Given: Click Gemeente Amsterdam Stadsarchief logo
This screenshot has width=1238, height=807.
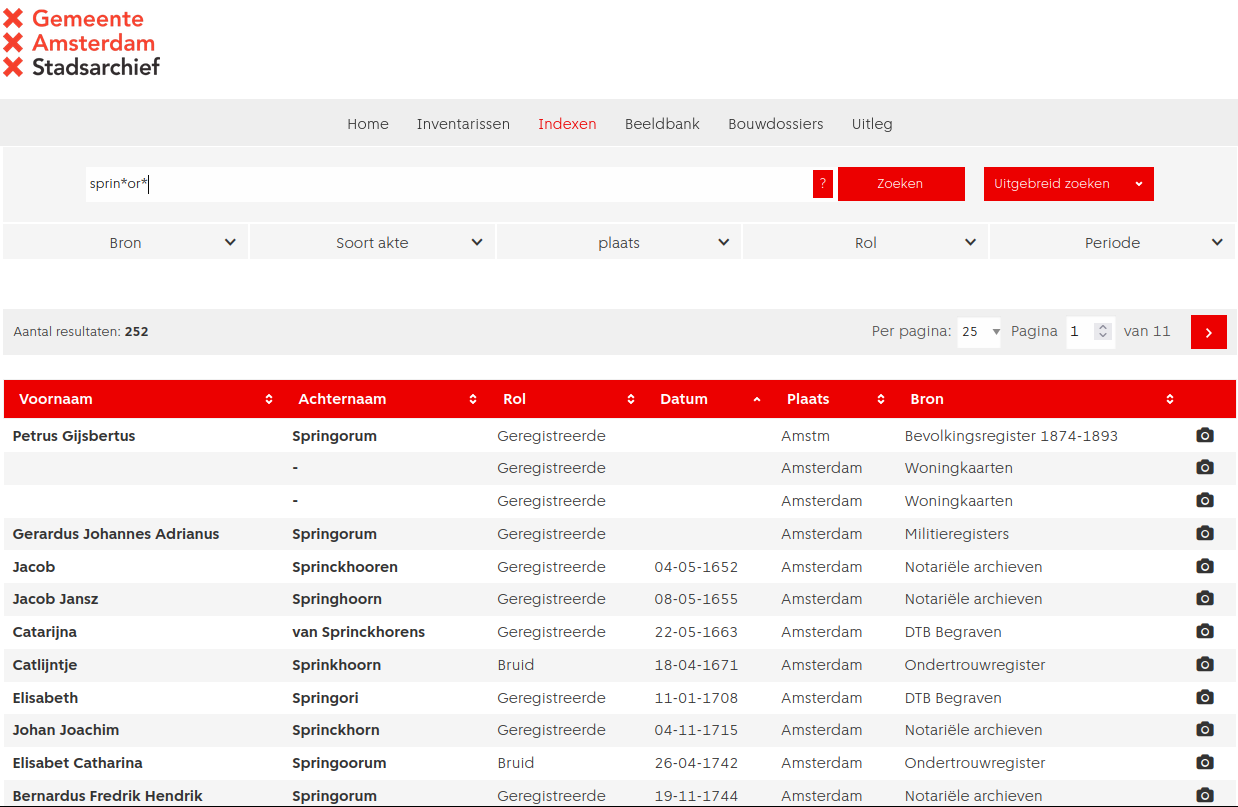Looking at the screenshot, I should tap(82, 43).
